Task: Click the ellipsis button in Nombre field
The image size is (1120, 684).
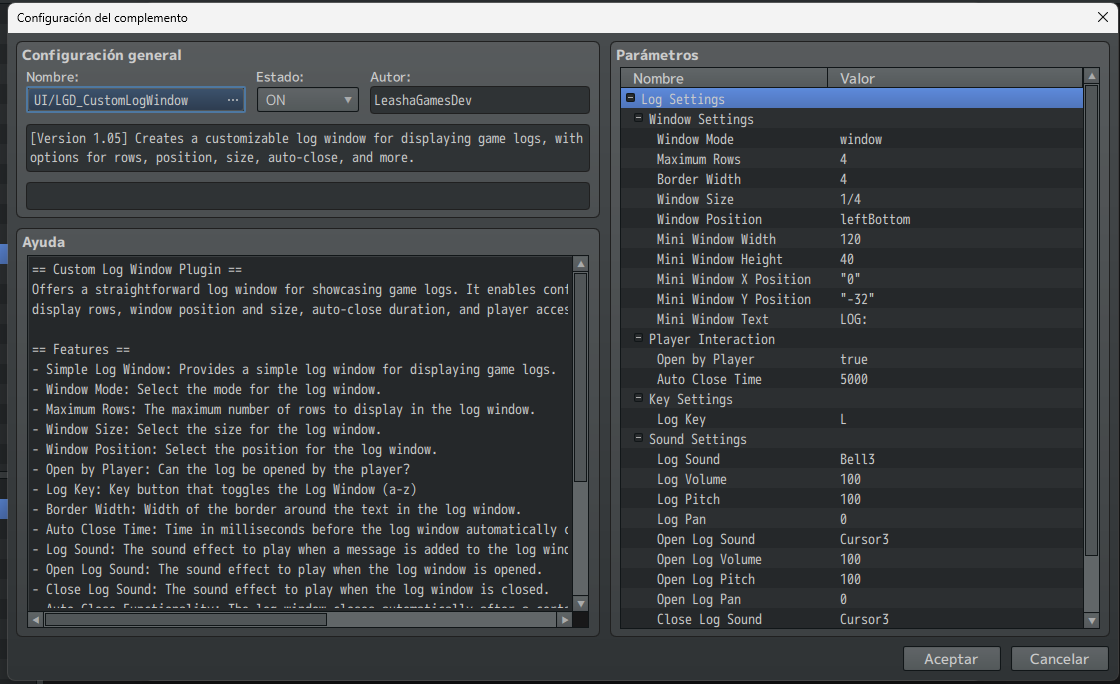Action: pyautogui.click(x=233, y=101)
